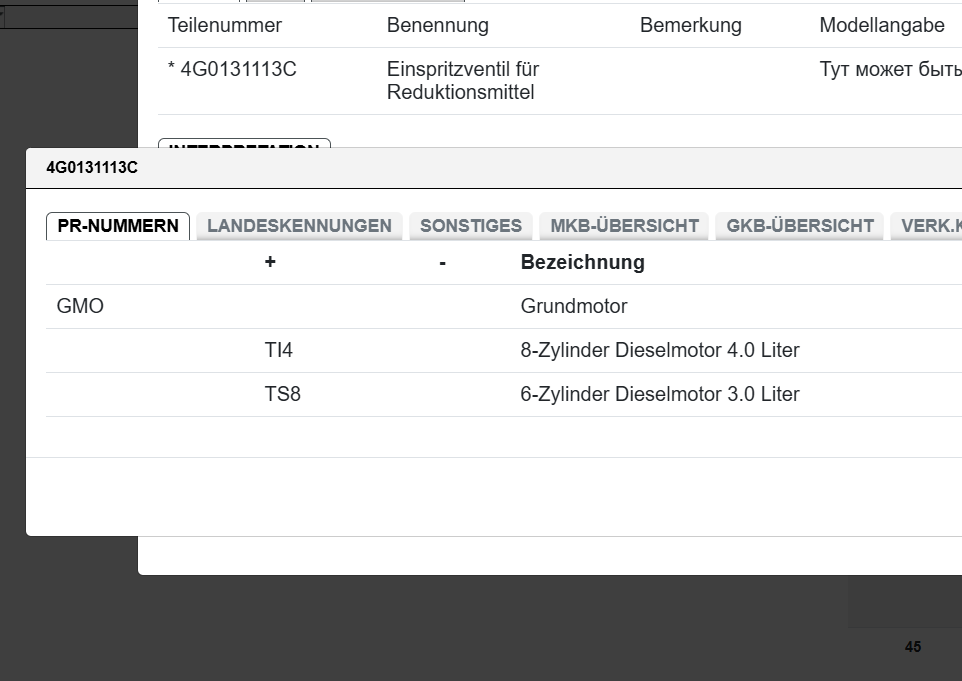Select the active PR-NUMMERN tab

(117, 226)
